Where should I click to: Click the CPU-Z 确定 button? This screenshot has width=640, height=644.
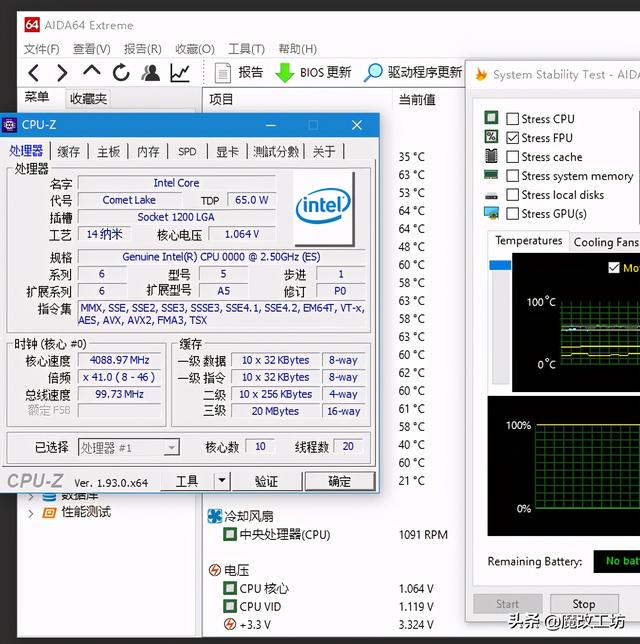[x=340, y=481]
